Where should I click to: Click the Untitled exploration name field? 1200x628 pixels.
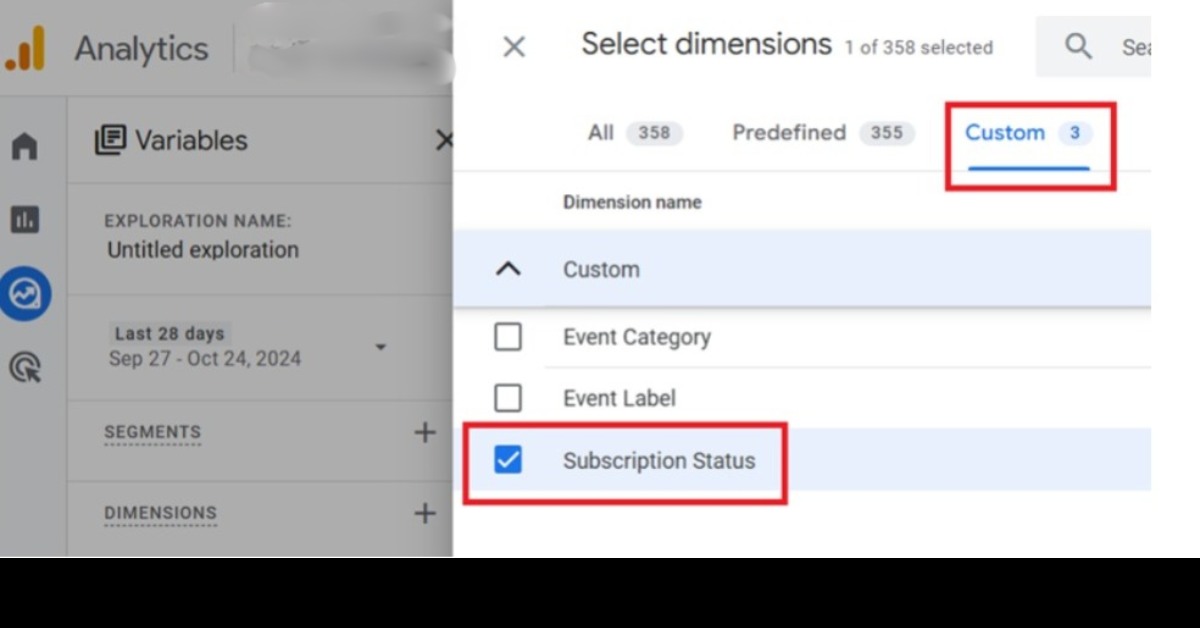coord(203,250)
